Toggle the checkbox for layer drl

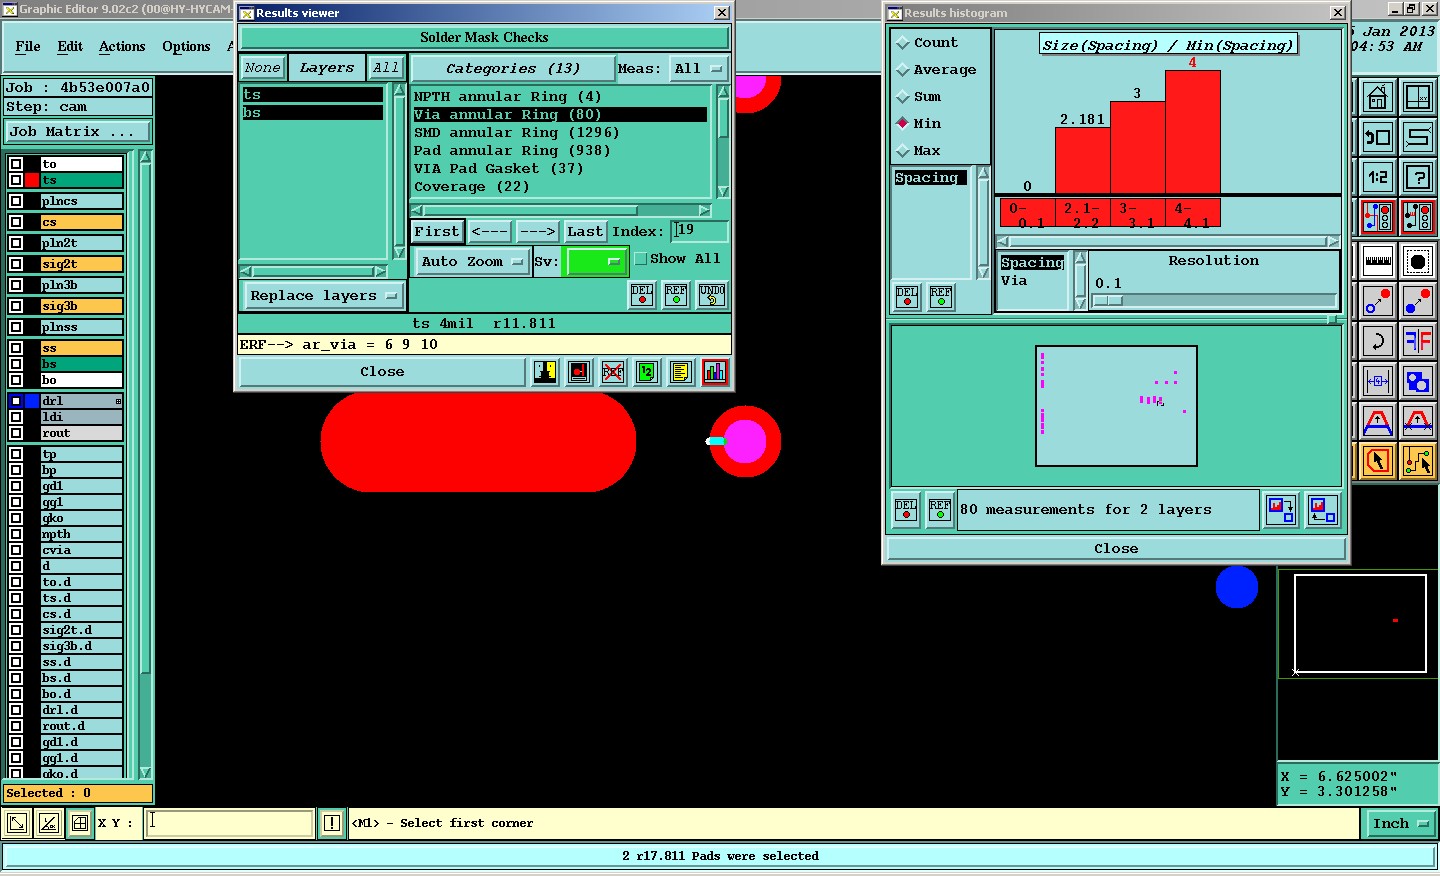tap(16, 401)
